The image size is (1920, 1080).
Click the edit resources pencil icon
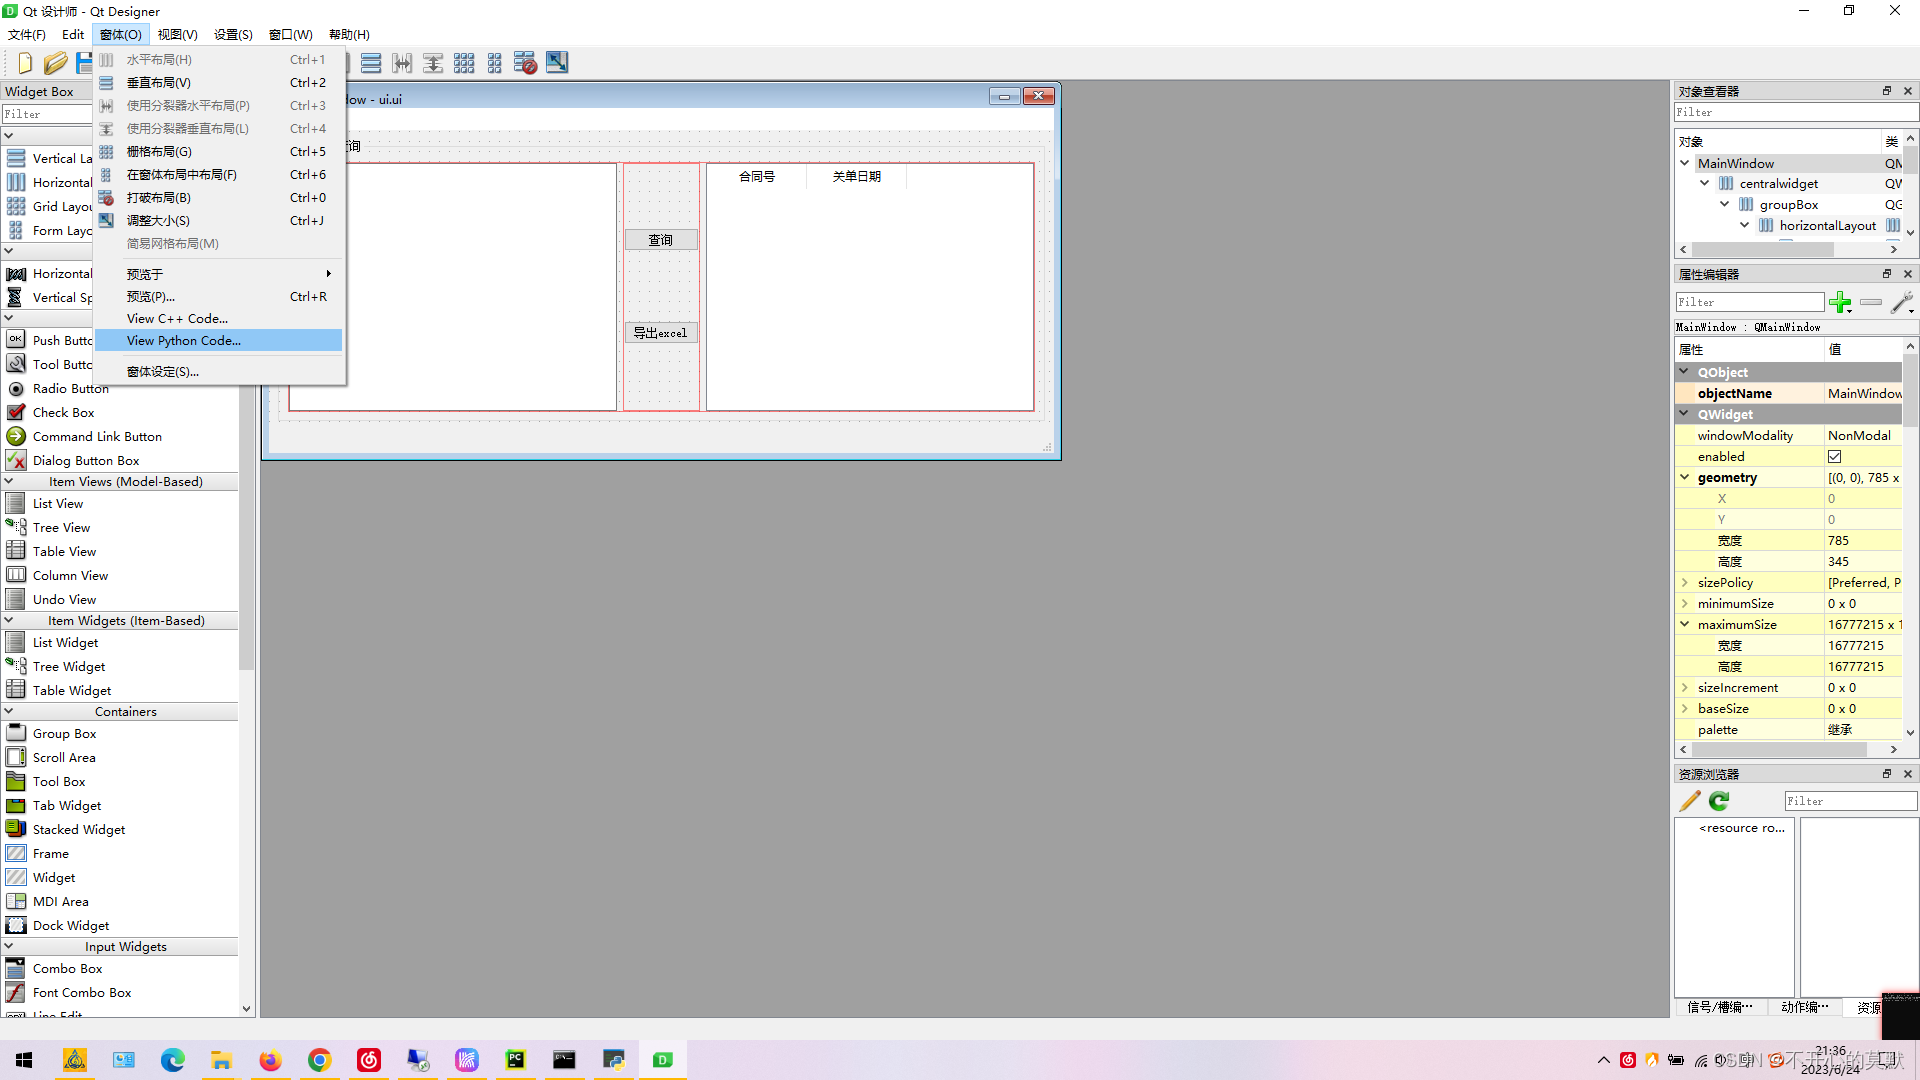pyautogui.click(x=1689, y=800)
